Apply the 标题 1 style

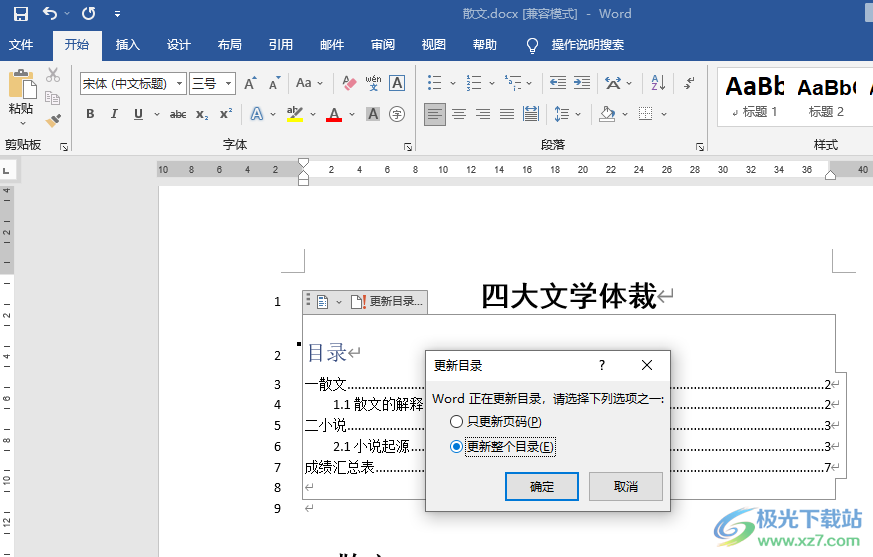click(x=755, y=97)
